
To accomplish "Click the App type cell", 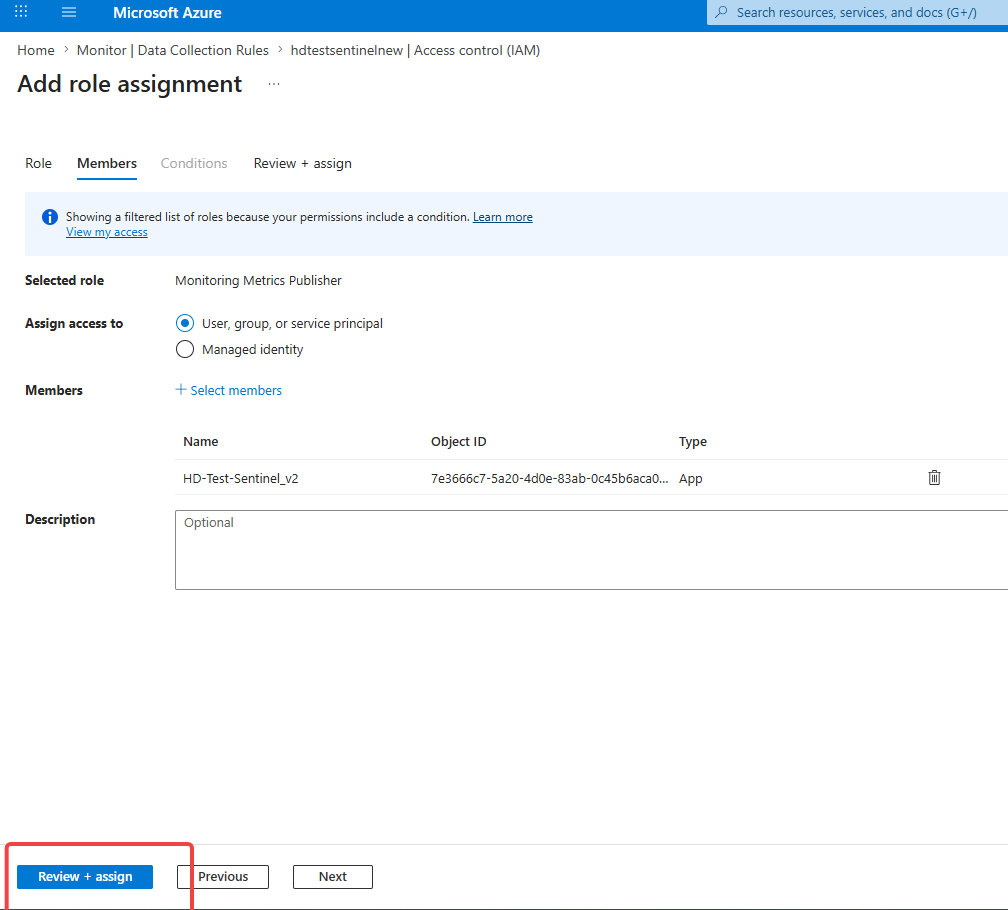I will tap(690, 478).
